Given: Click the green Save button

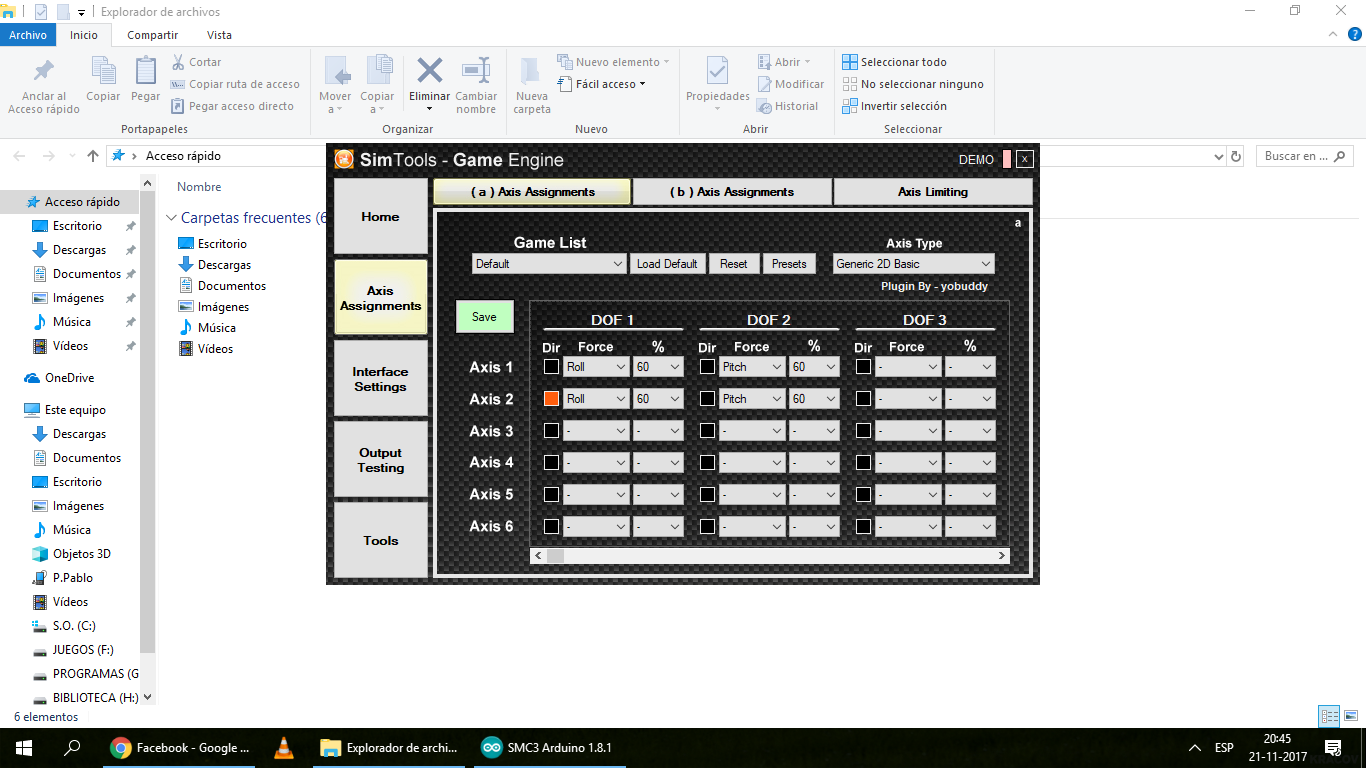Looking at the screenshot, I should [x=484, y=316].
